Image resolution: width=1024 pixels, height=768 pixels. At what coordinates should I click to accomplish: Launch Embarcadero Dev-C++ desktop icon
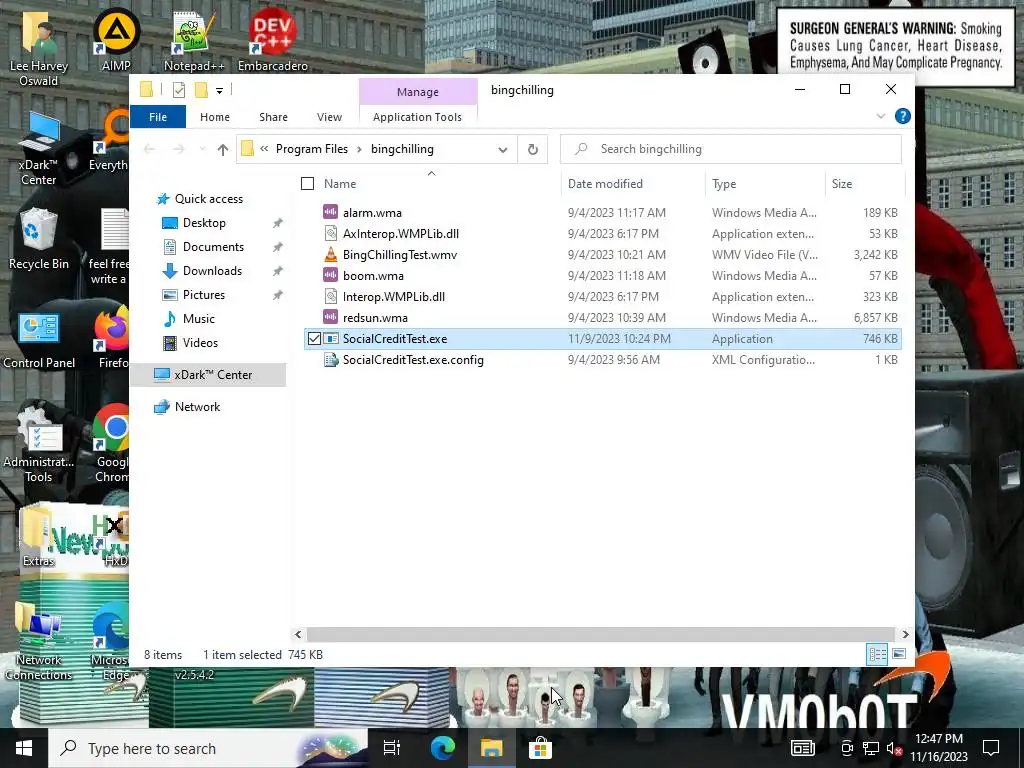tap(272, 39)
